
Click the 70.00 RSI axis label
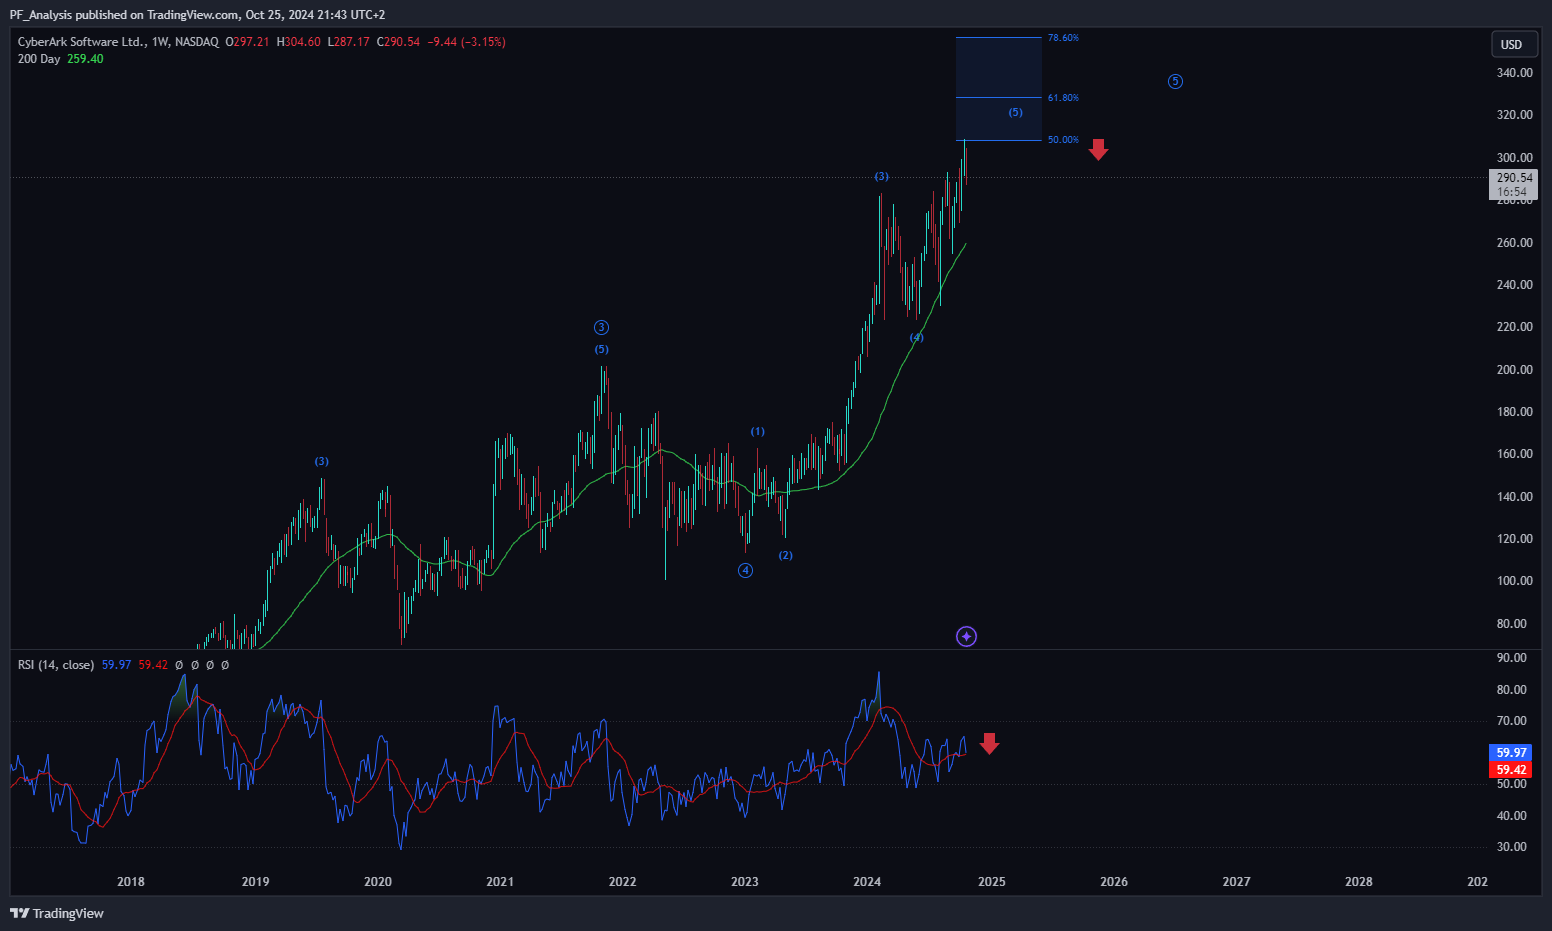tap(1511, 720)
